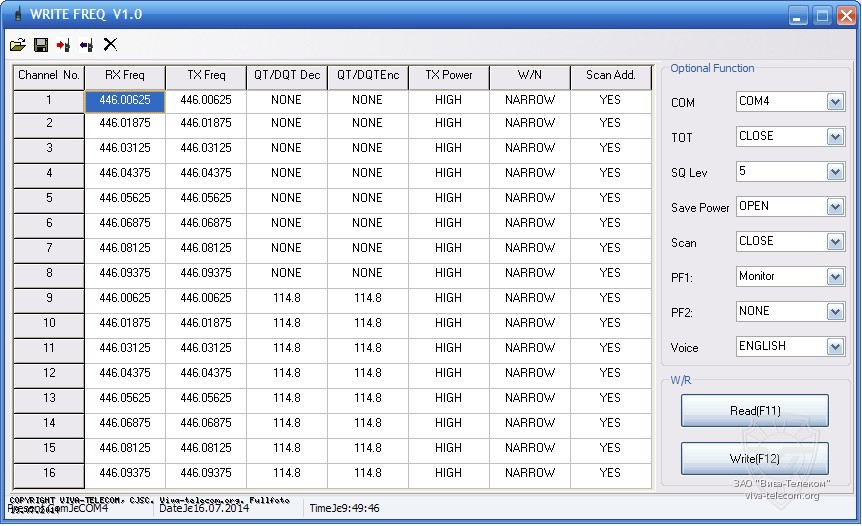Click the Save floppy disk icon

point(41,45)
